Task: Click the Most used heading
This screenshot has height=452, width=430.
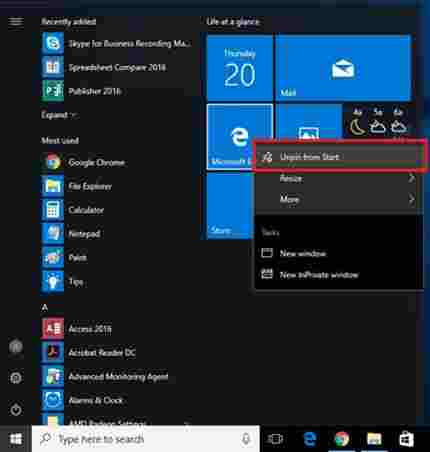Action: click(x=60, y=140)
